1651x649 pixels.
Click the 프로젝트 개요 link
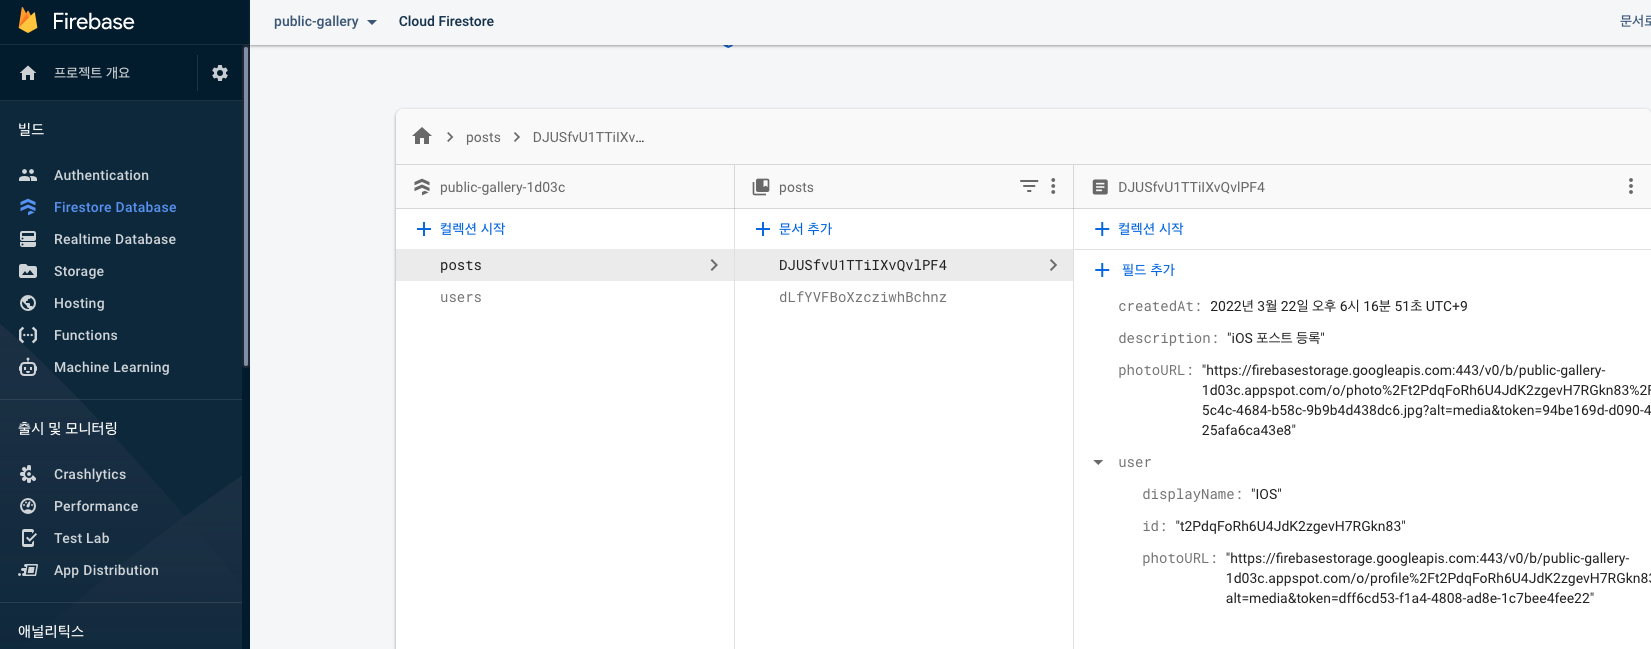click(x=92, y=73)
